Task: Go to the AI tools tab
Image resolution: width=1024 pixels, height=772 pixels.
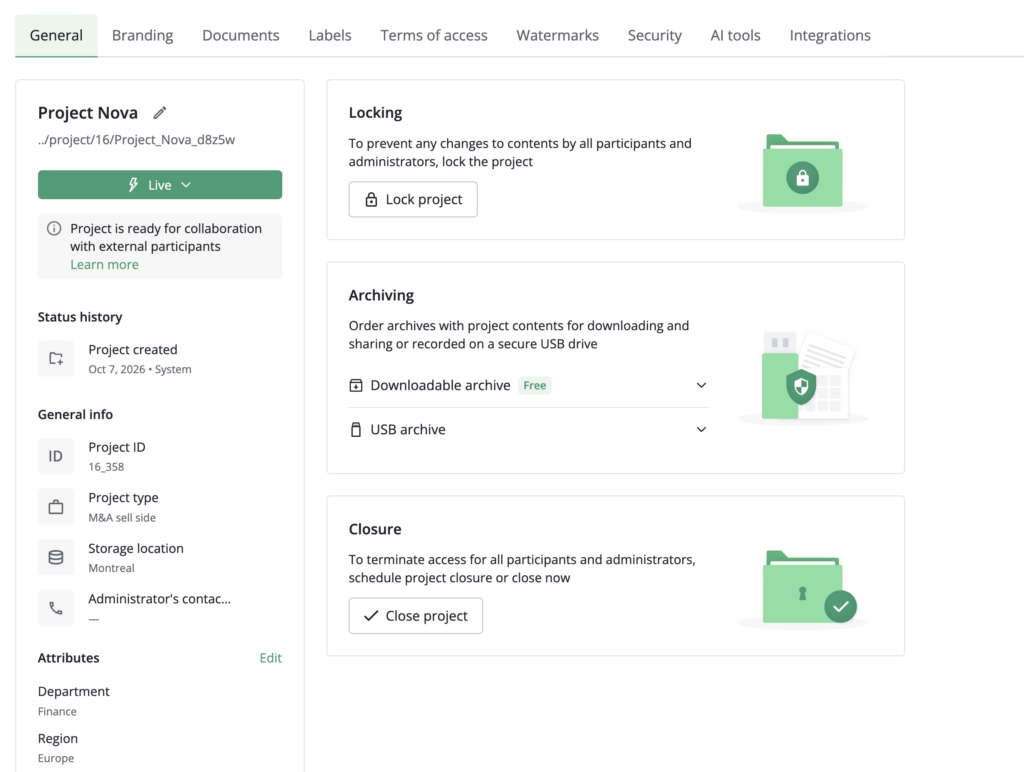Action: 735,35
